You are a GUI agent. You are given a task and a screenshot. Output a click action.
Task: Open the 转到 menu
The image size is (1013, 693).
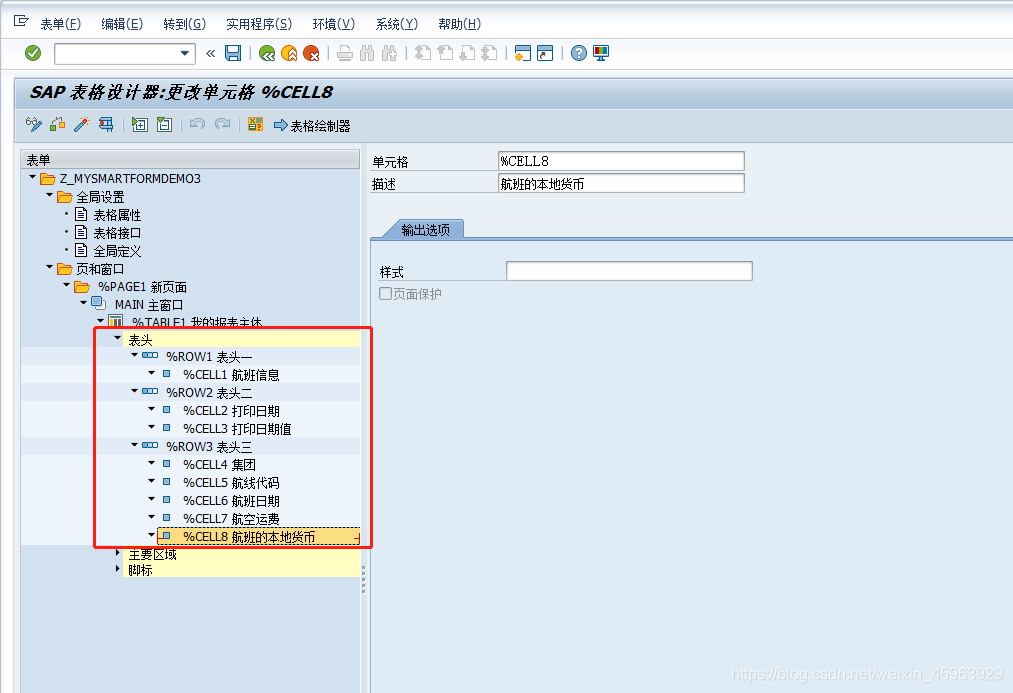[185, 24]
